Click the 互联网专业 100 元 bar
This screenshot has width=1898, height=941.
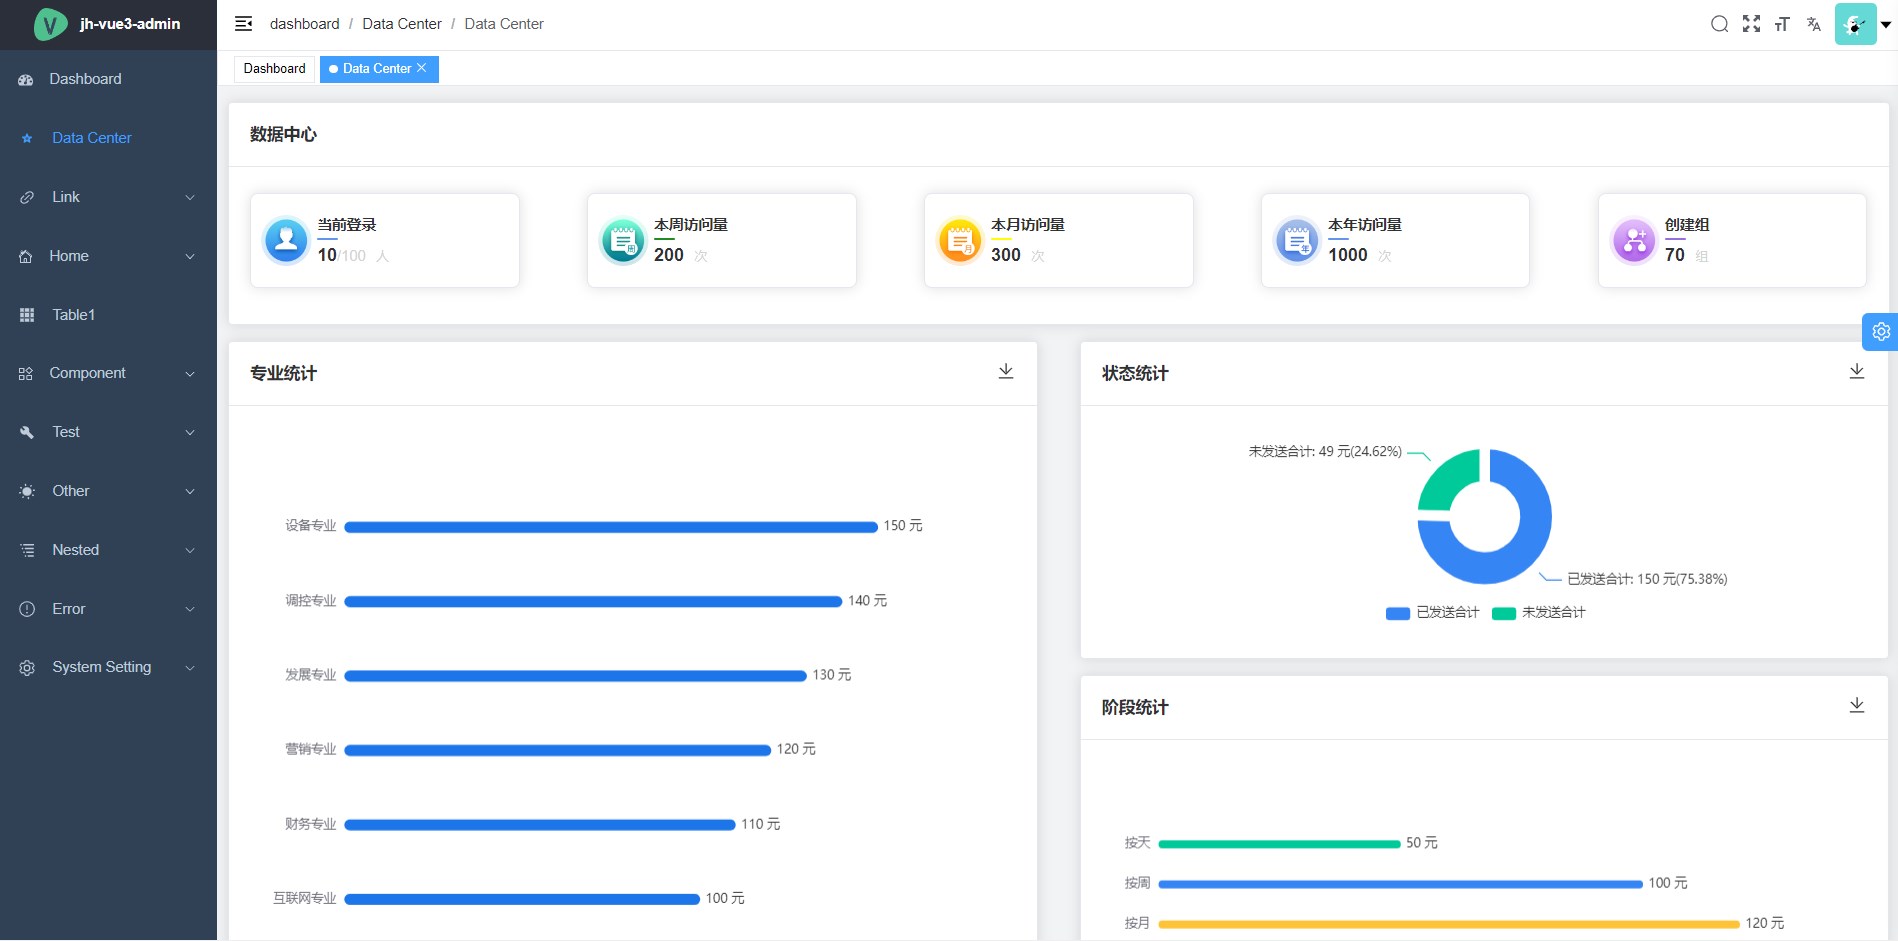[x=522, y=898]
